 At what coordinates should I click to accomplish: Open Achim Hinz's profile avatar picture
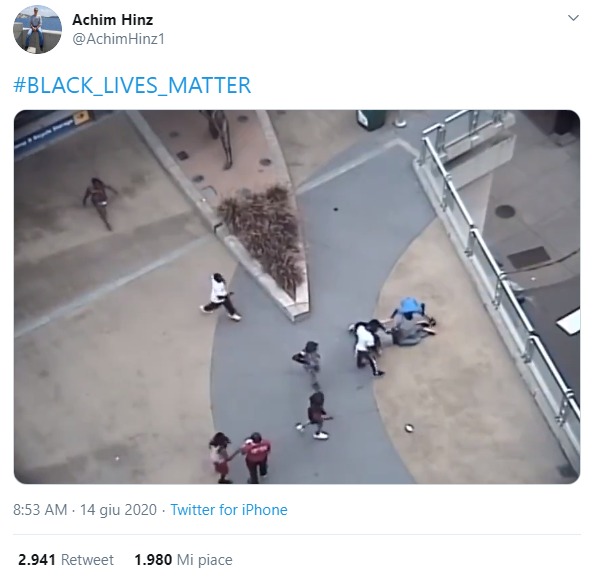tap(37, 29)
